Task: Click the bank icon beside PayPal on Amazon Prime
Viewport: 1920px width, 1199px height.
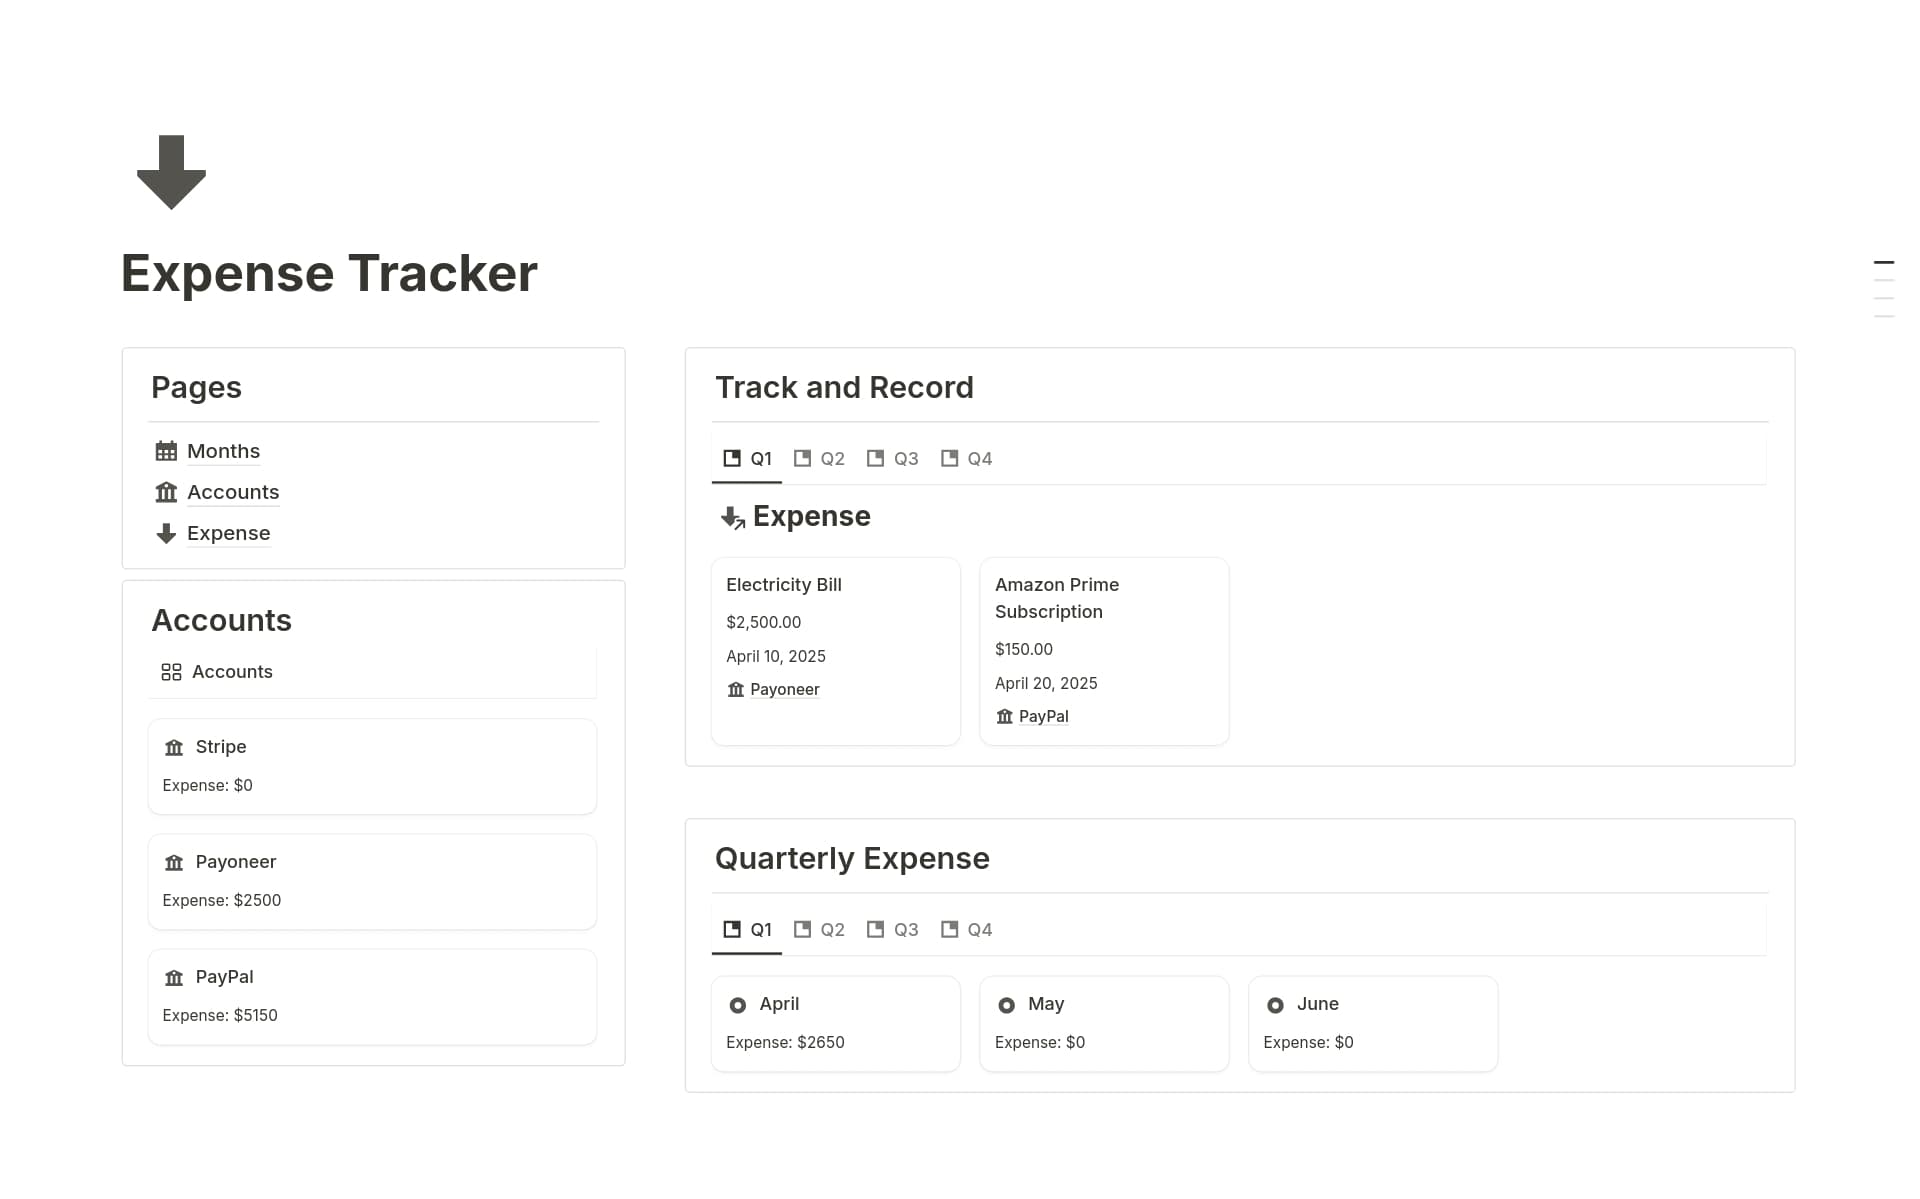Action: click(x=1004, y=716)
